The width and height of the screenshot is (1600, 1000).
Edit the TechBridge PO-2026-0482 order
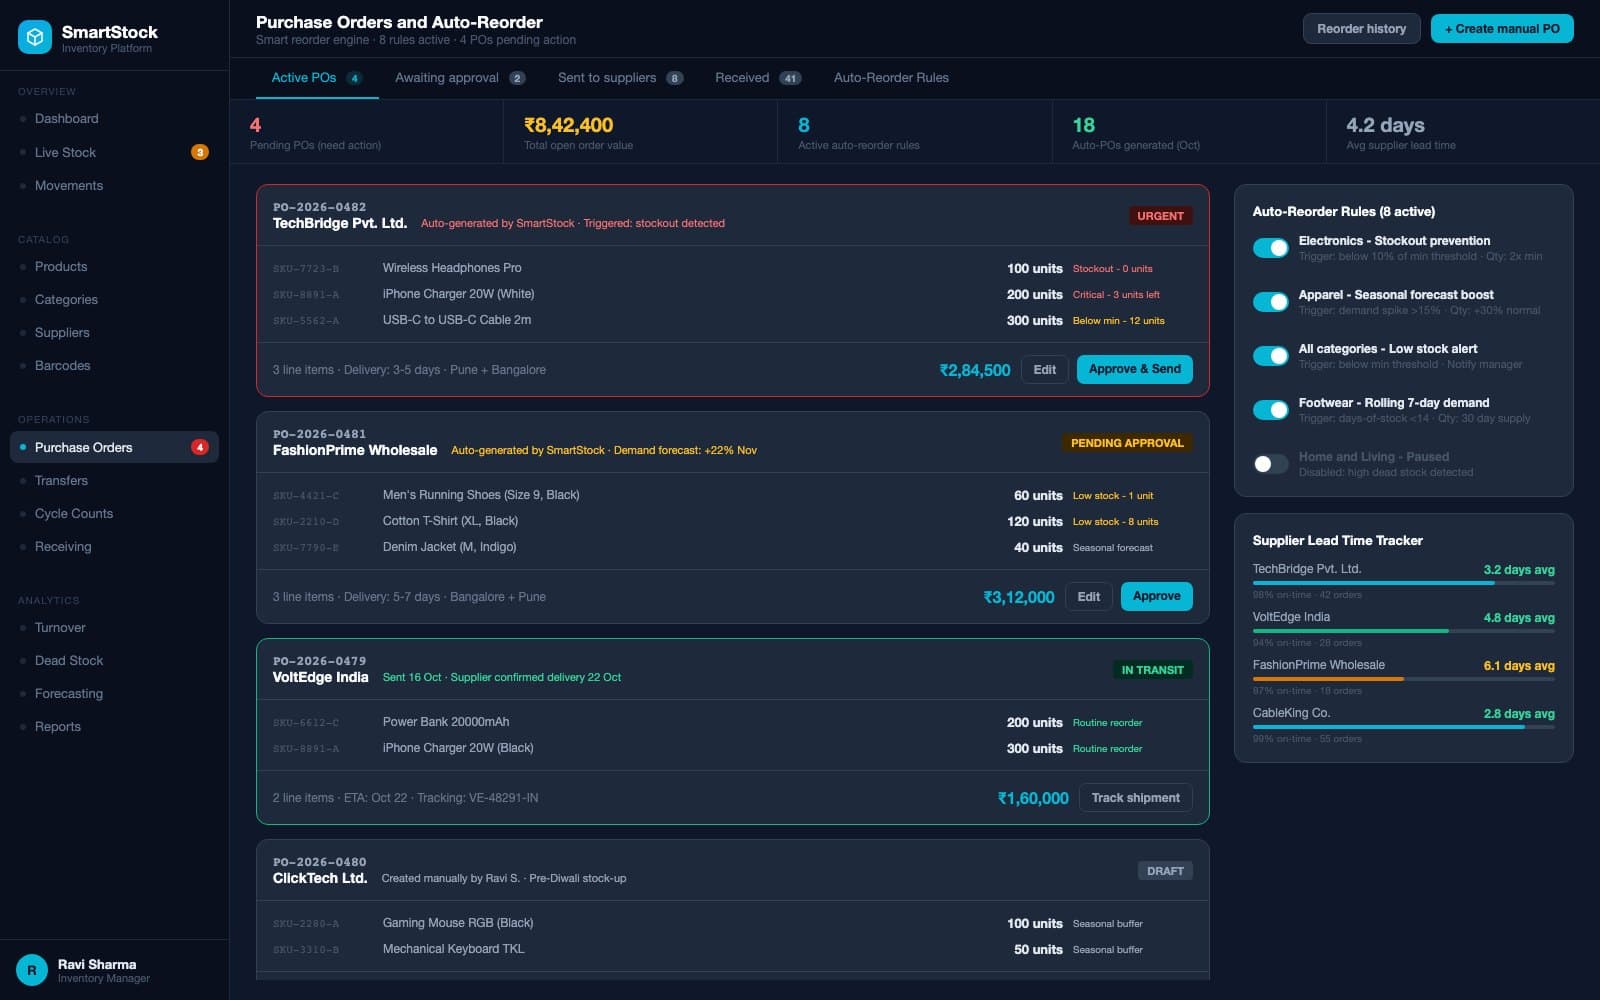[x=1044, y=370]
